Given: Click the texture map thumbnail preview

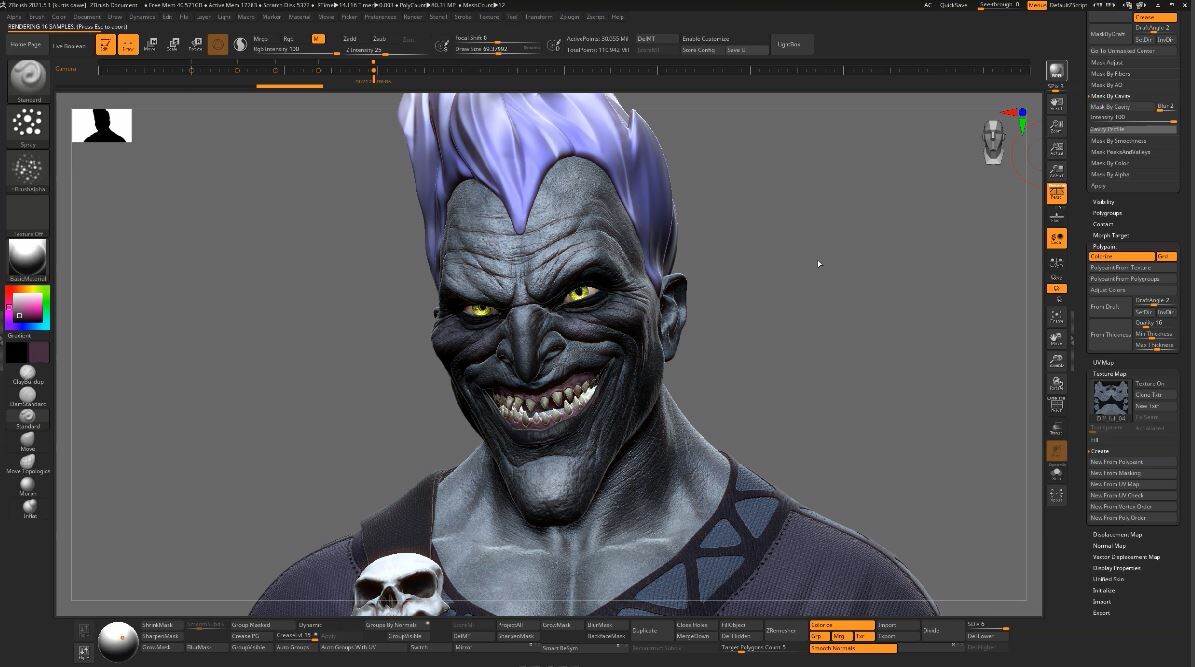Looking at the screenshot, I should pyautogui.click(x=1110, y=400).
